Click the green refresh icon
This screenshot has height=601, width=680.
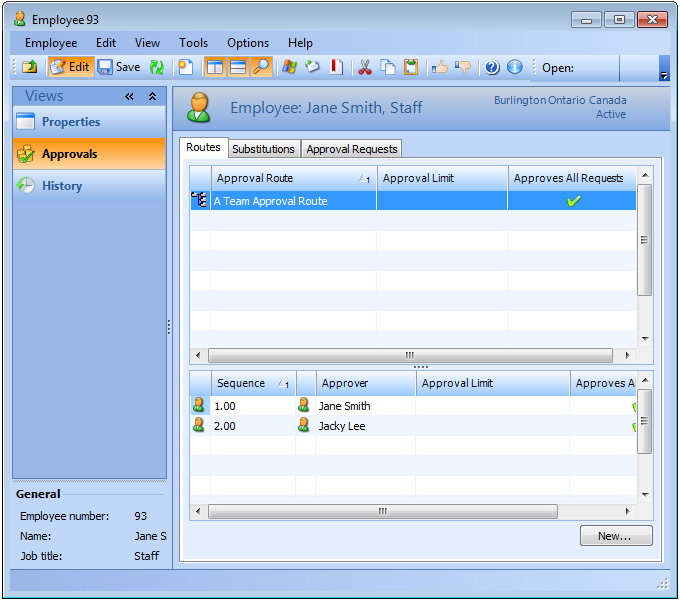pyautogui.click(x=157, y=67)
